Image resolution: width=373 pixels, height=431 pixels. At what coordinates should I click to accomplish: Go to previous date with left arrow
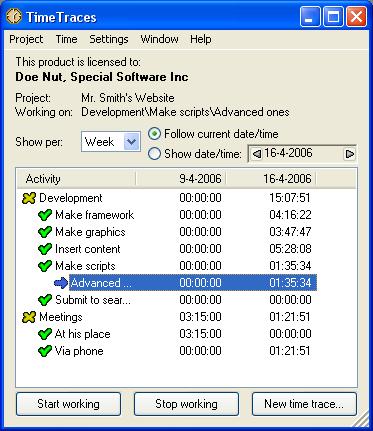[256, 154]
